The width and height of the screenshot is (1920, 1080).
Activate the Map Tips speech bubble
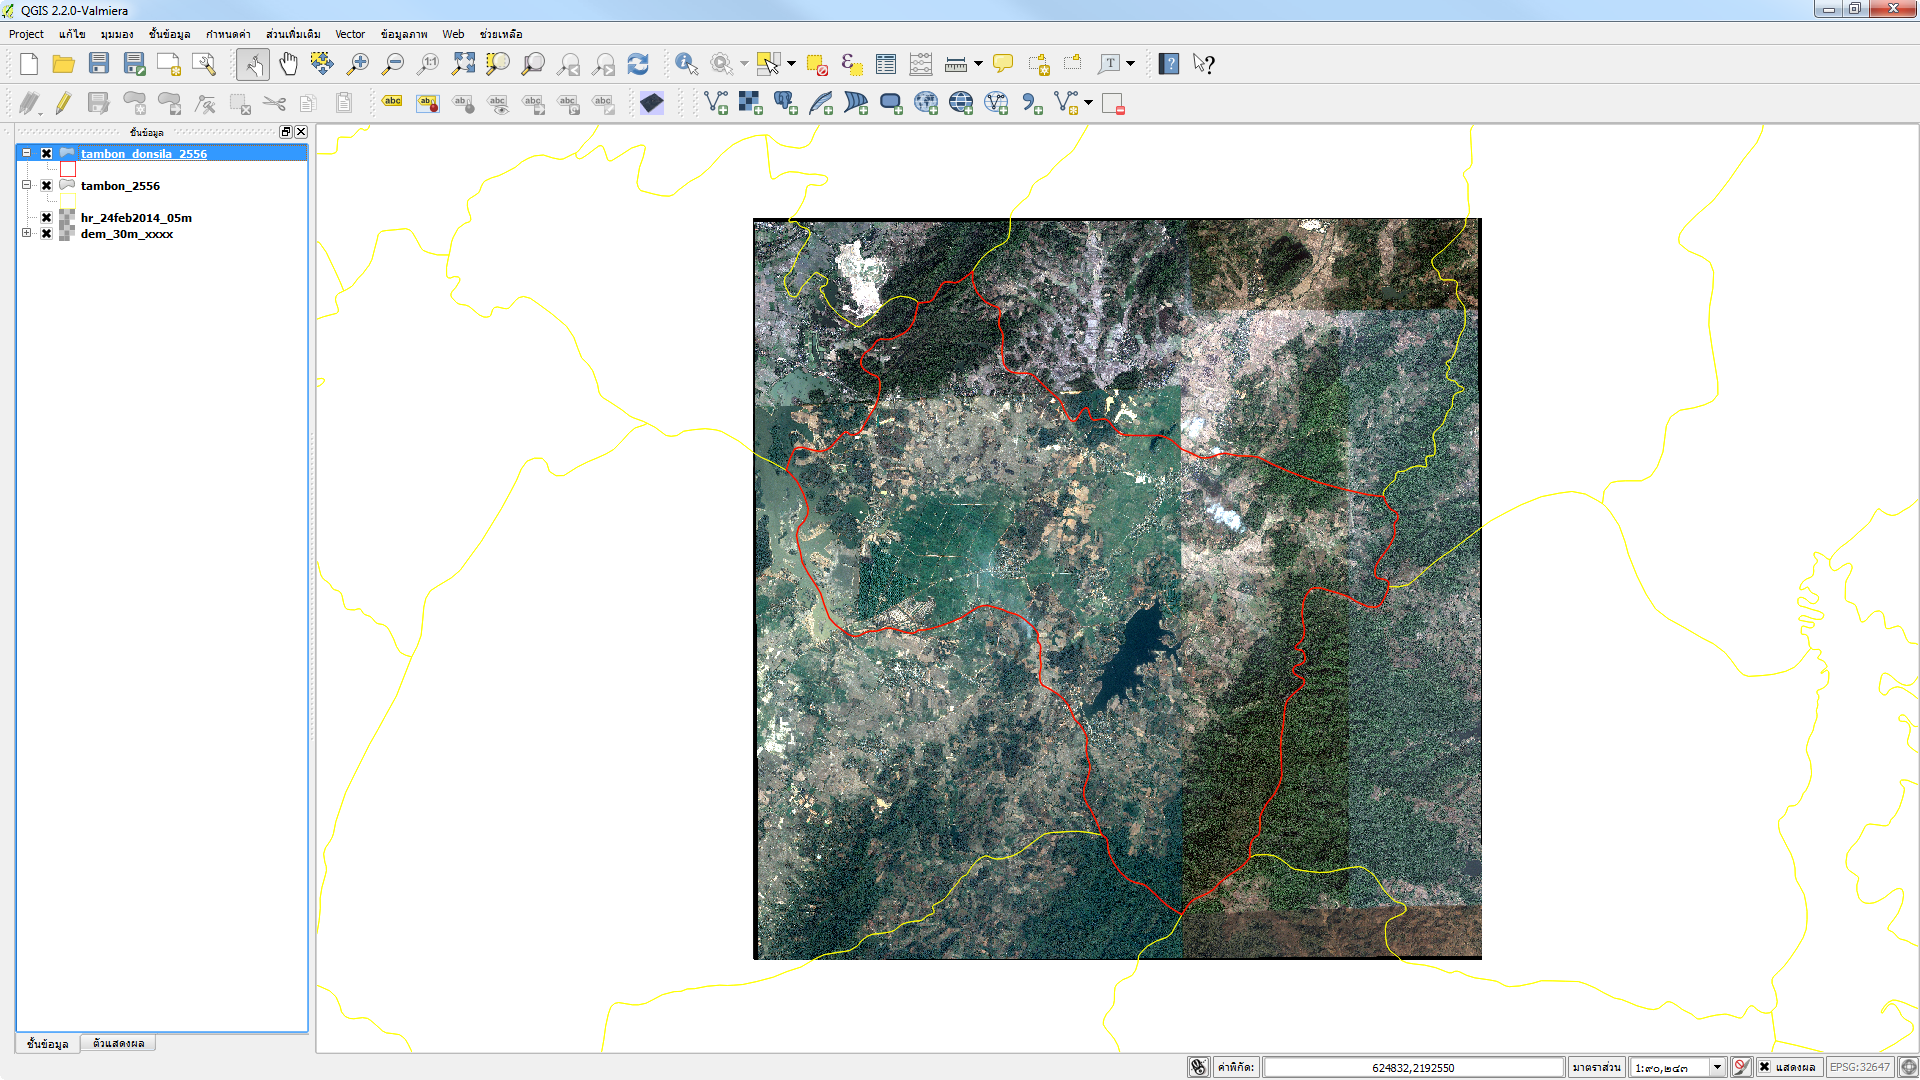tap(1003, 64)
